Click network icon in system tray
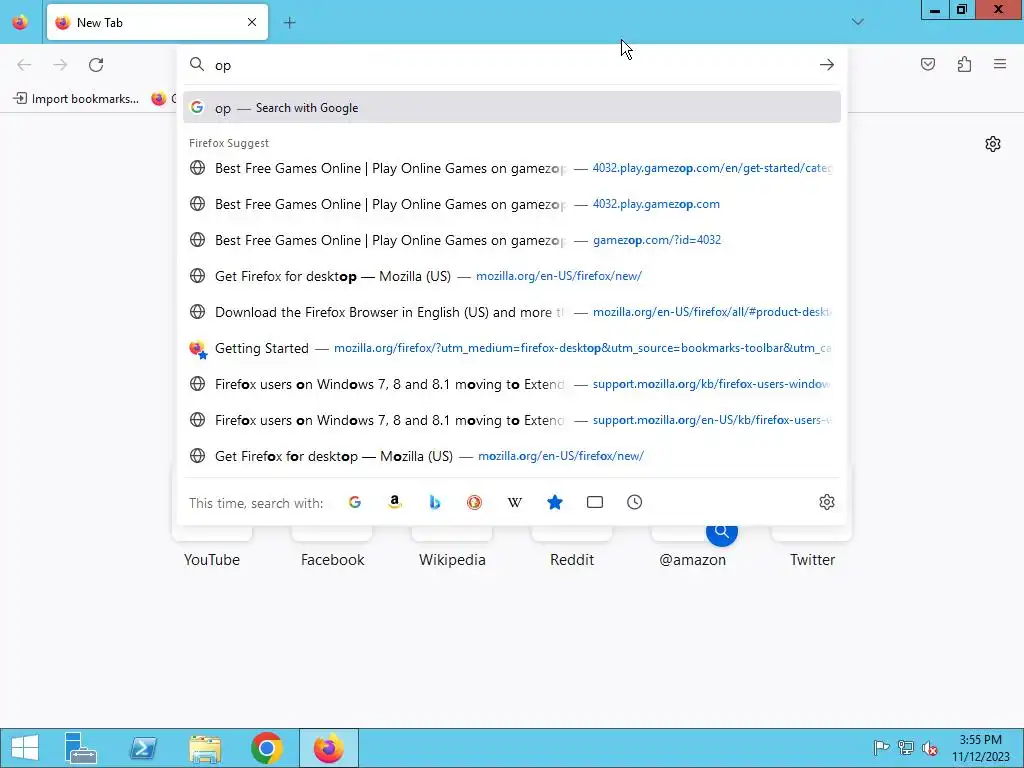Image resolution: width=1024 pixels, height=768 pixels. point(905,748)
